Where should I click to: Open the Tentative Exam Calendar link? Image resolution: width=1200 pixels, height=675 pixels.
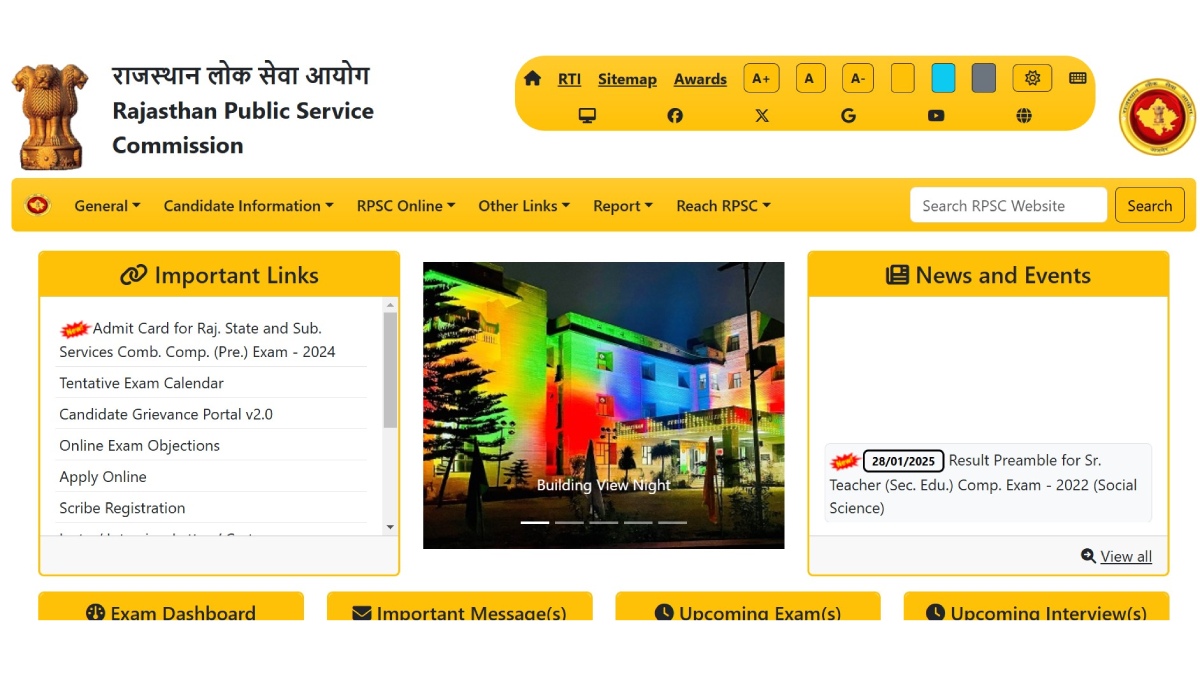[141, 383]
